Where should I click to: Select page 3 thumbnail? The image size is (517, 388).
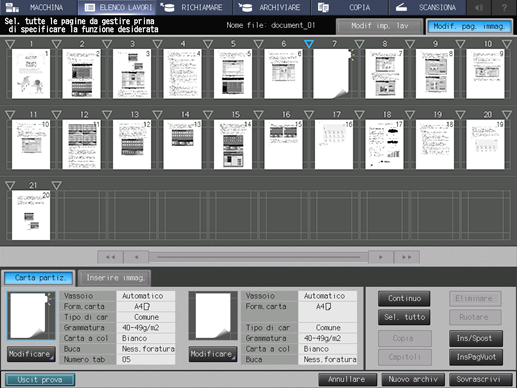[132, 74]
